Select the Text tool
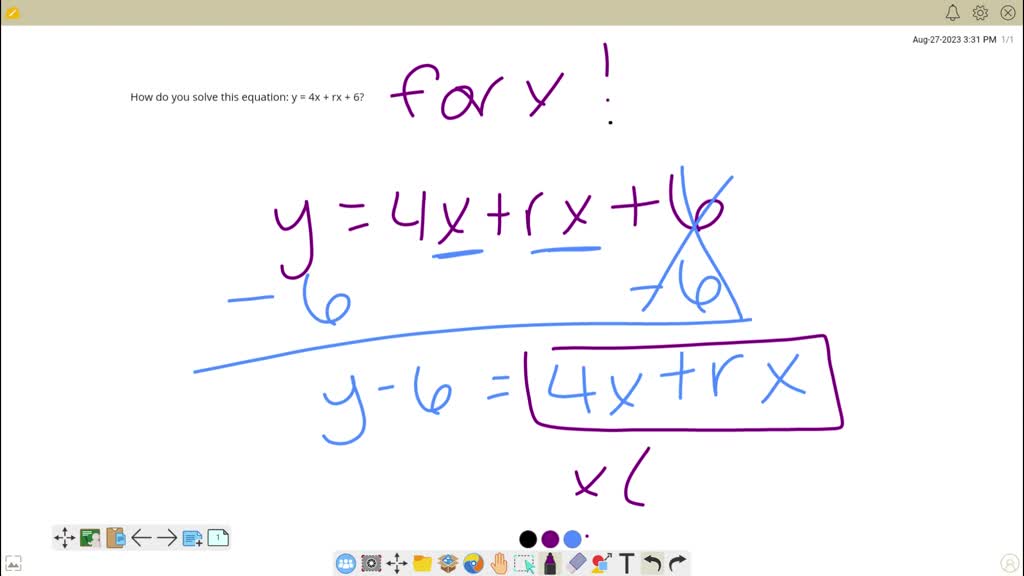This screenshot has width=1024, height=576. 627,563
